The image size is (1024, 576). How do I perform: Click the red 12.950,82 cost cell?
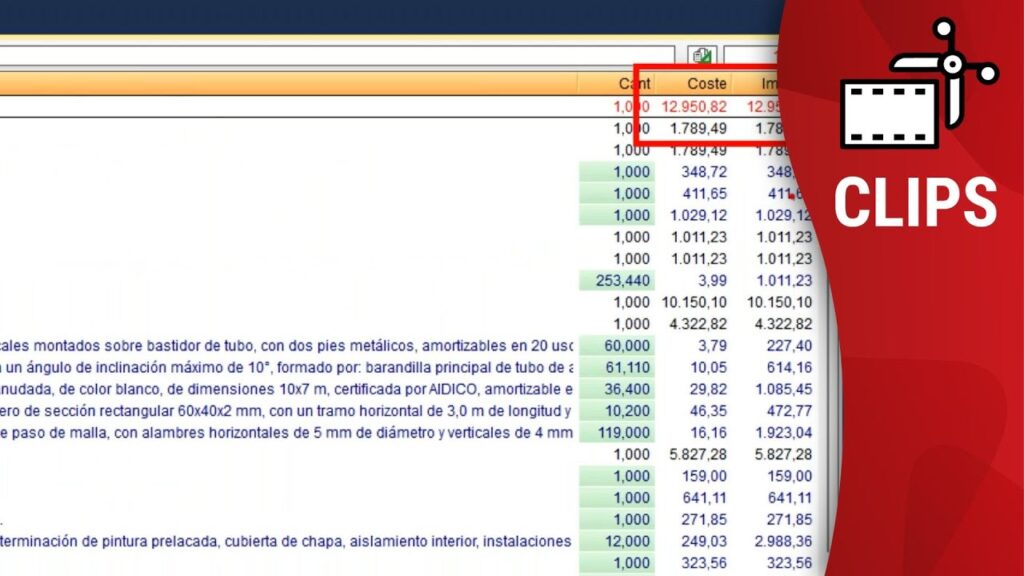694,106
